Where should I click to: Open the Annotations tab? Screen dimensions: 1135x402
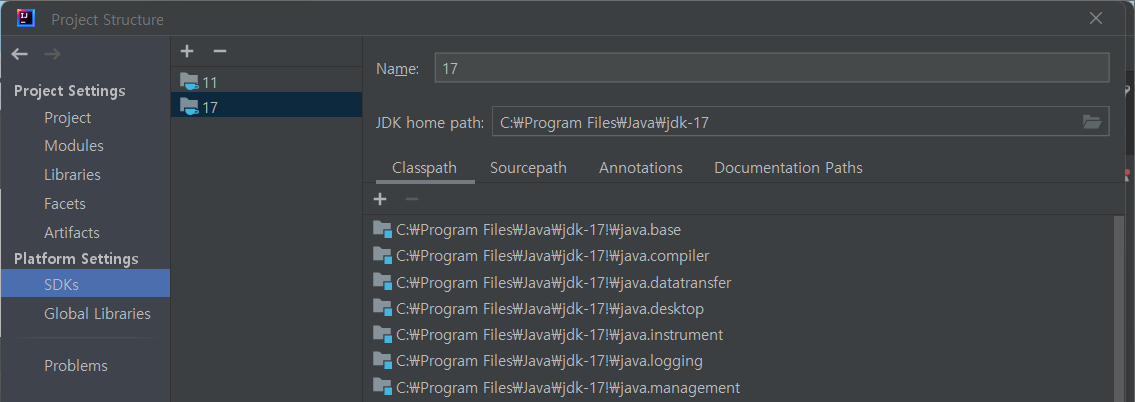pyautogui.click(x=641, y=168)
